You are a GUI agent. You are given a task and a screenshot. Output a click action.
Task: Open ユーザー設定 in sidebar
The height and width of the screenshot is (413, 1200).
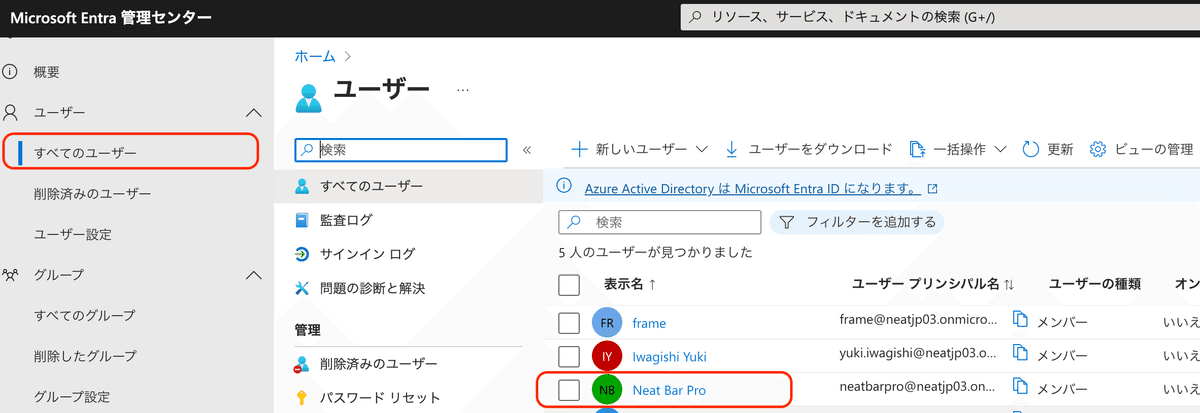point(73,234)
